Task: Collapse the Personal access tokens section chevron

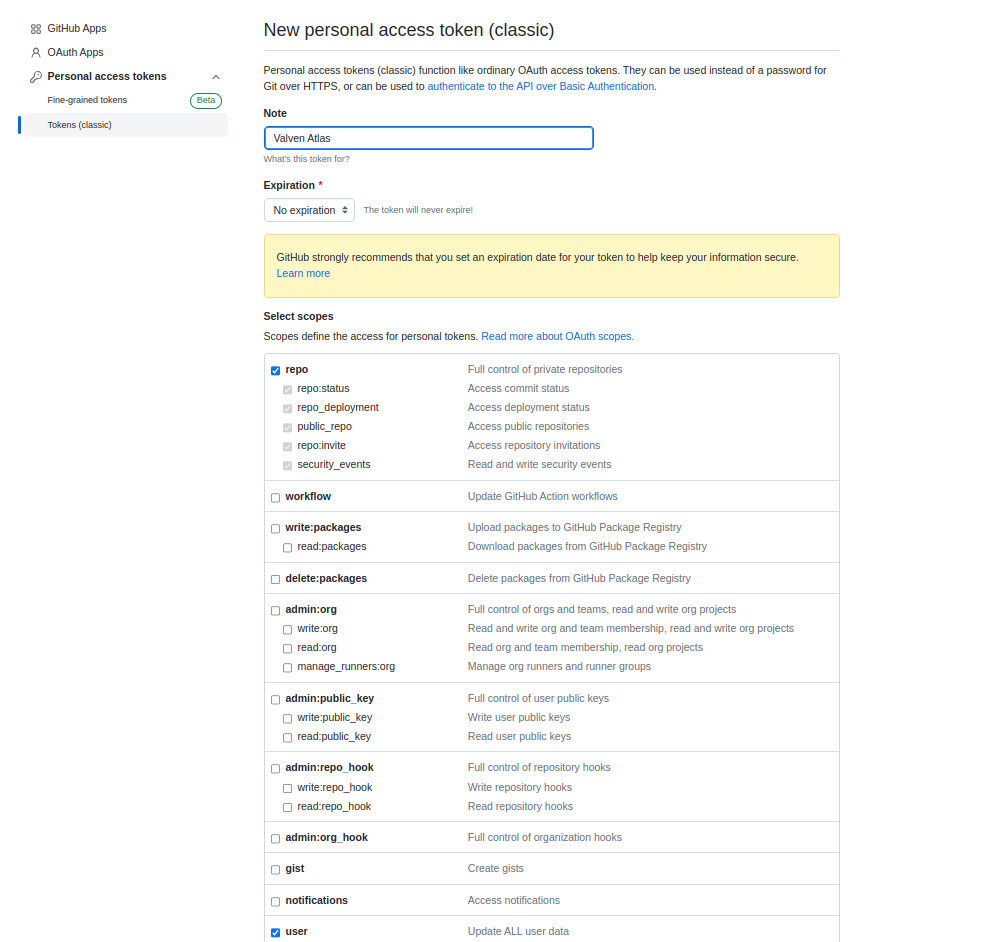Action: coord(216,77)
